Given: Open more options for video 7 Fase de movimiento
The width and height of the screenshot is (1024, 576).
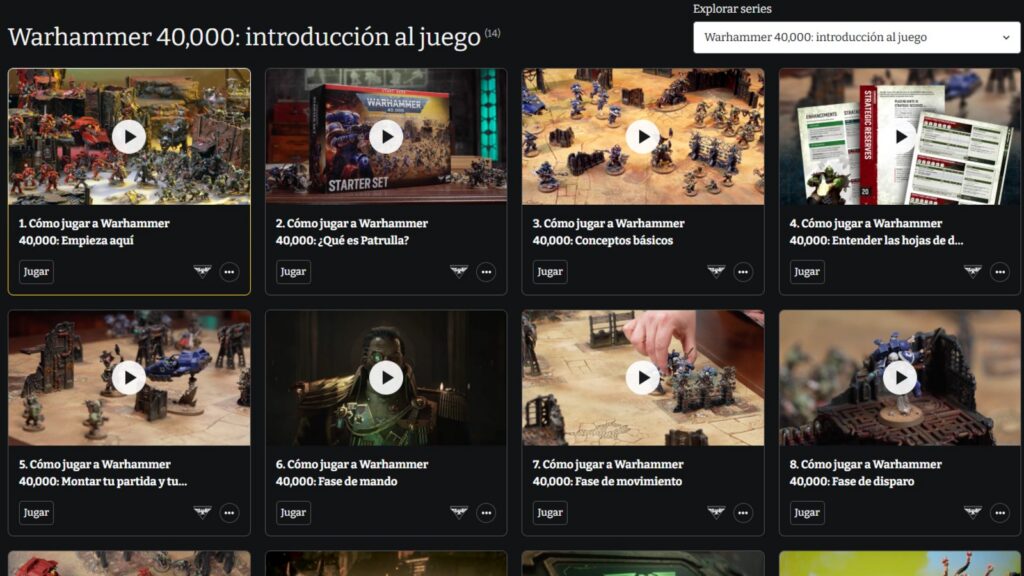Looking at the screenshot, I should click(743, 513).
